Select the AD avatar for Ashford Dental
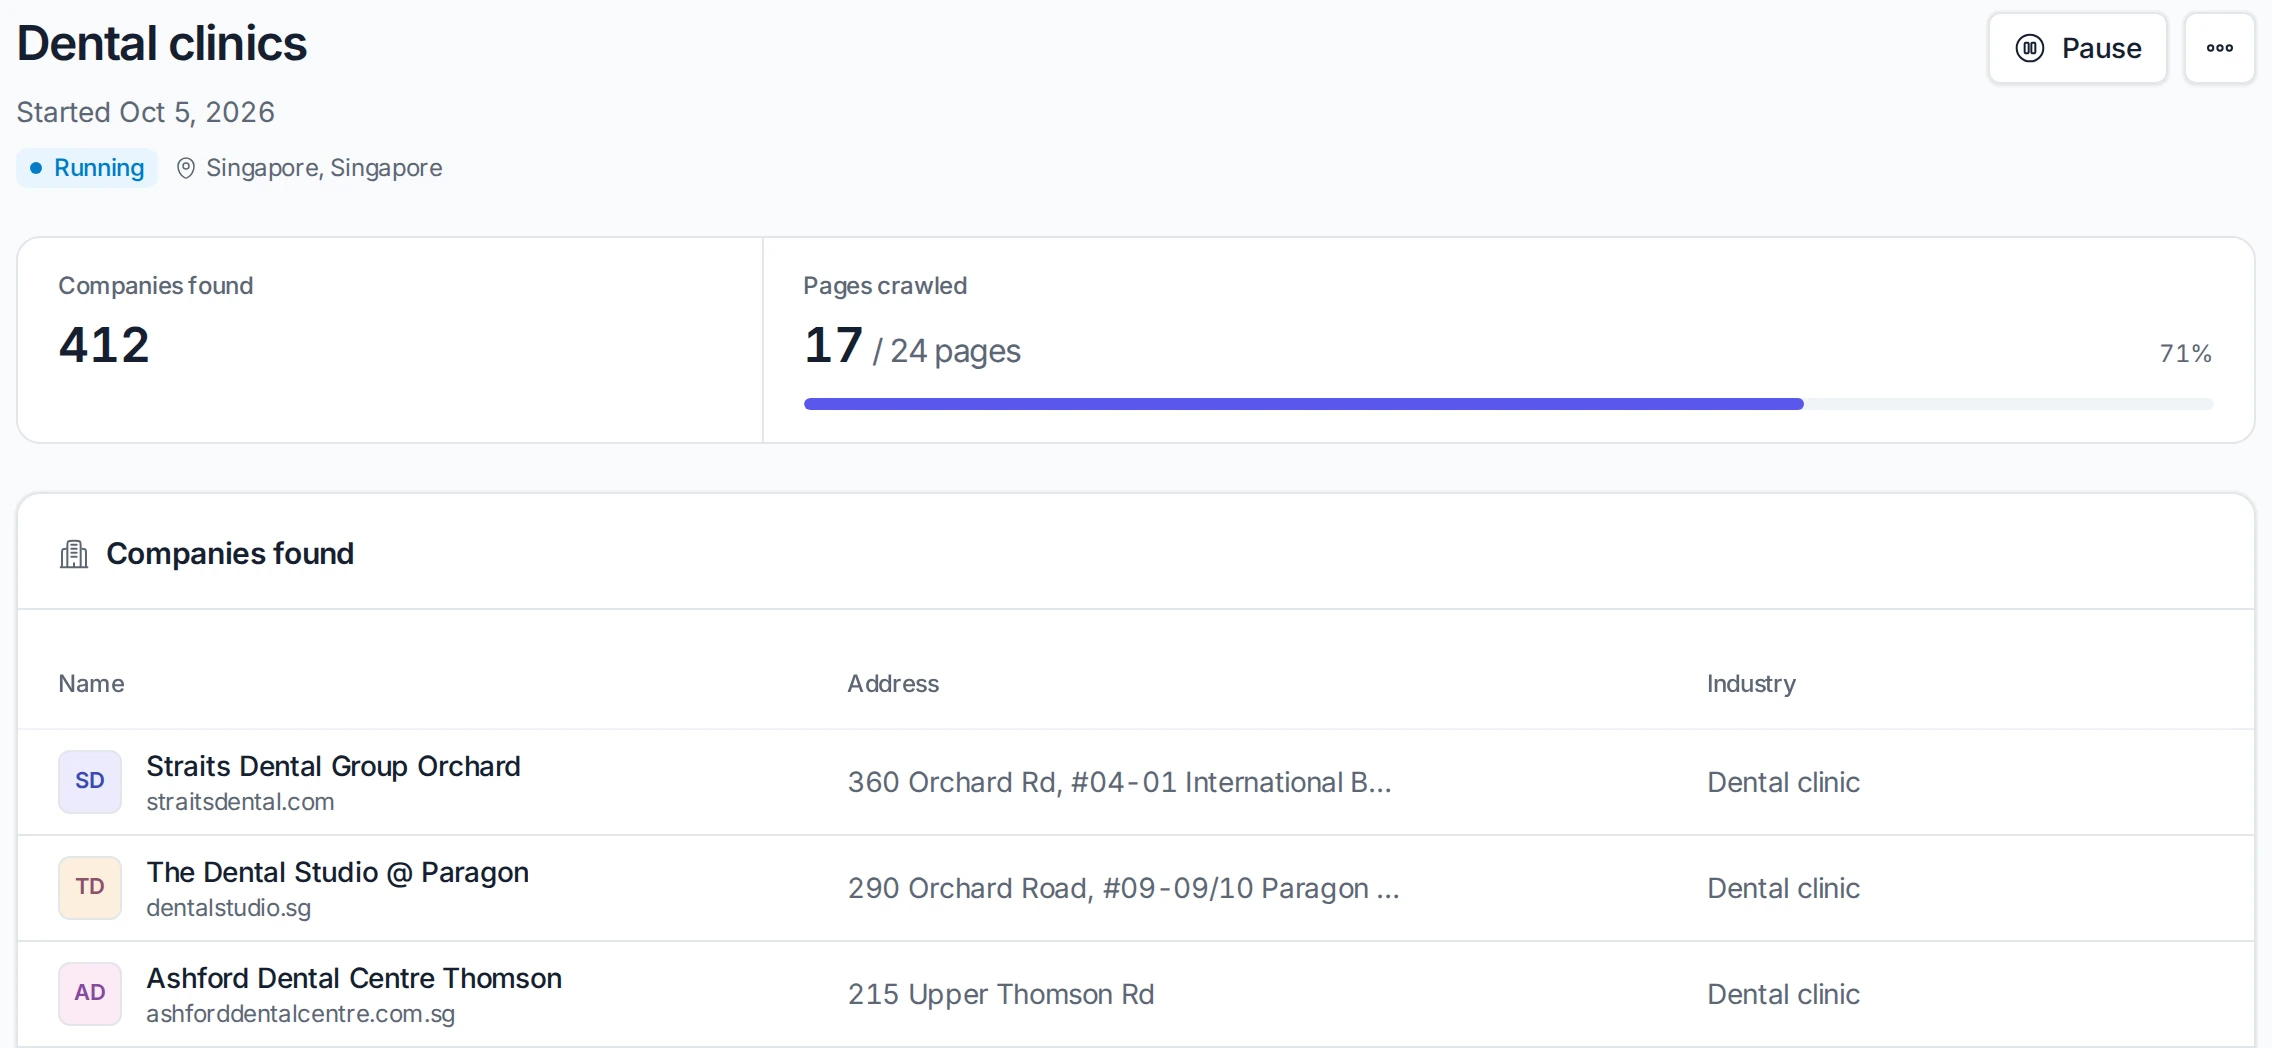This screenshot has height=1048, width=2272. coord(90,994)
